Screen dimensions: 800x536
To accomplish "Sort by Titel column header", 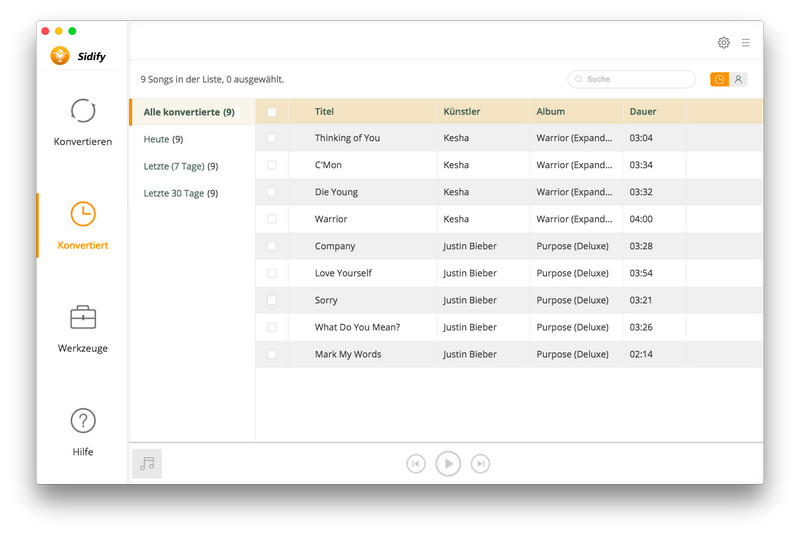I will [324, 112].
